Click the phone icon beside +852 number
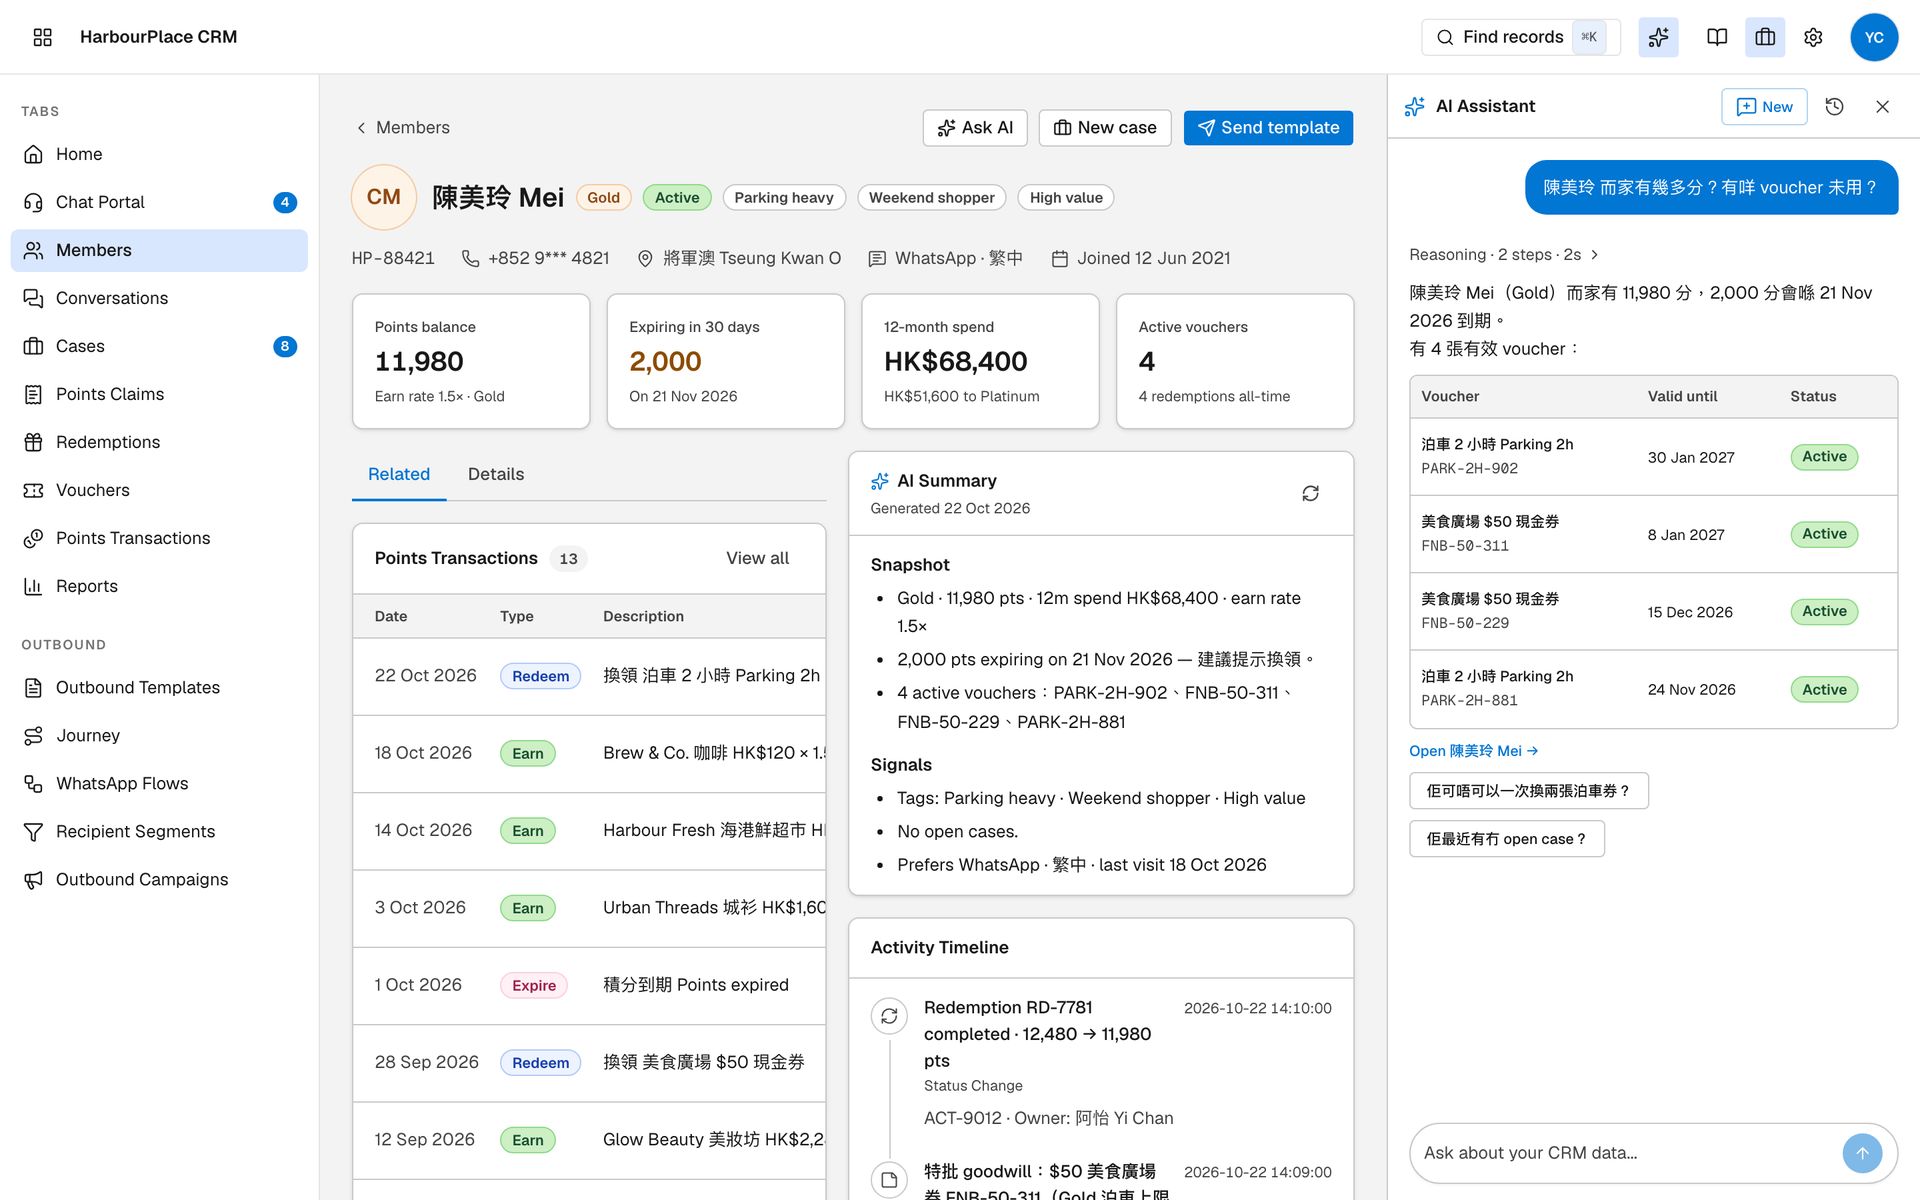The image size is (1920, 1200). pyautogui.click(x=470, y=258)
